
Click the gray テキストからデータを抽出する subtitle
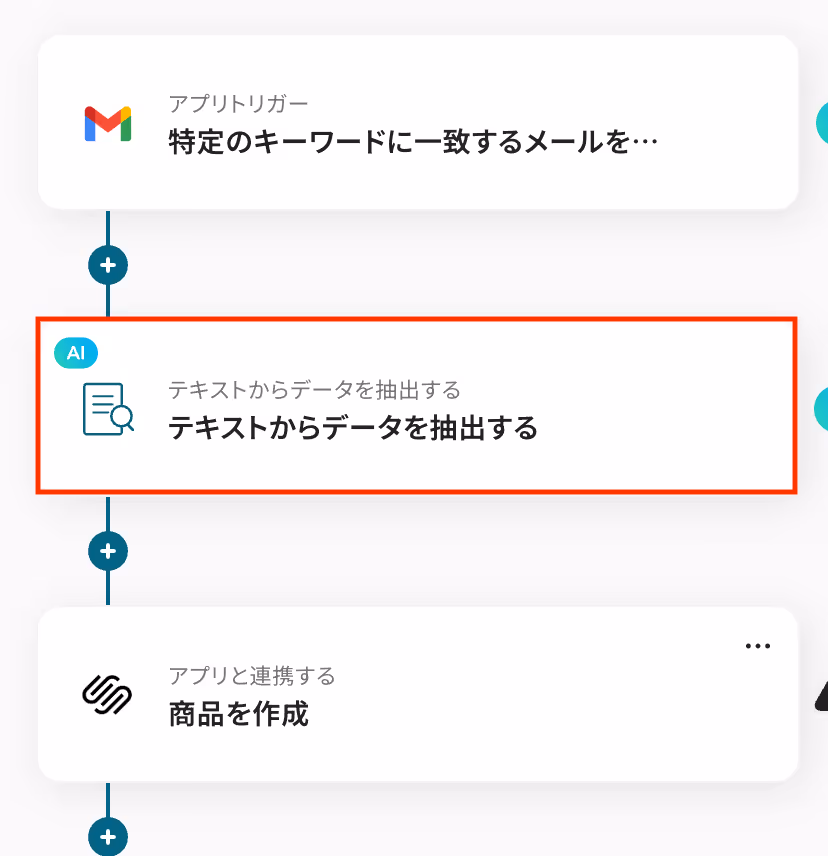point(314,390)
